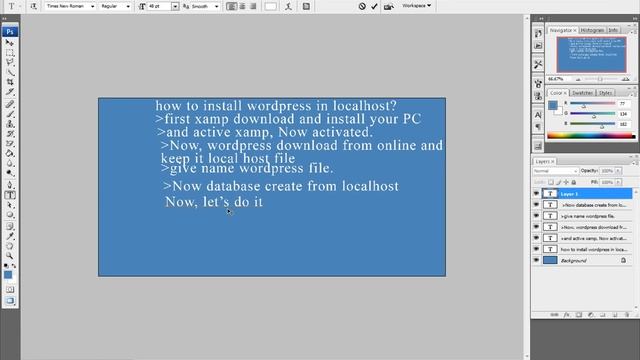Select the Lasso tool

[10, 62]
